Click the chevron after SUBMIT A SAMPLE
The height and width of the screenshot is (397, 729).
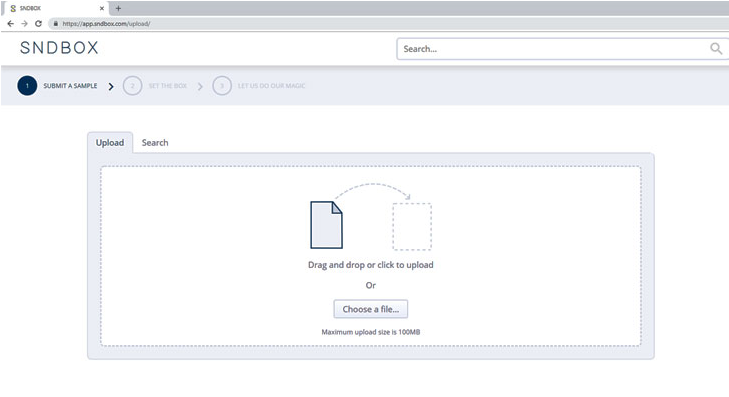pyautogui.click(x=111, y=86)
